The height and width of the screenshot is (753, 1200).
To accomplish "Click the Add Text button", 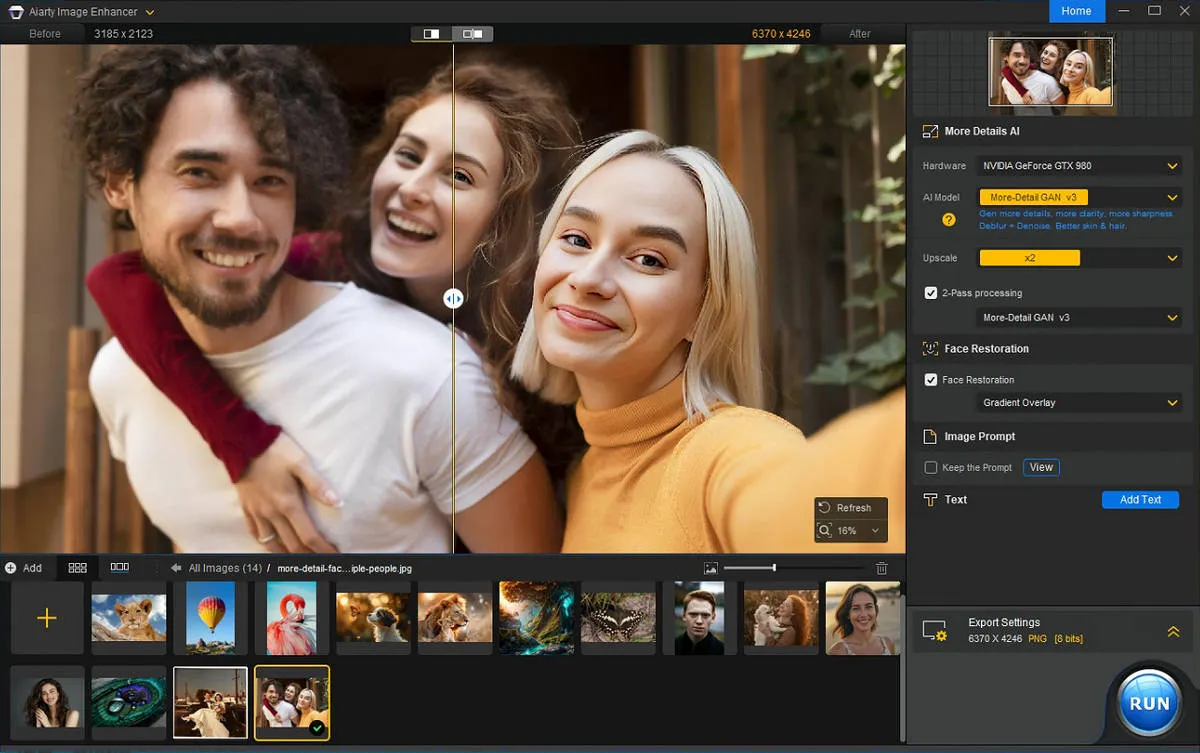I will [x=1140, y=499].
